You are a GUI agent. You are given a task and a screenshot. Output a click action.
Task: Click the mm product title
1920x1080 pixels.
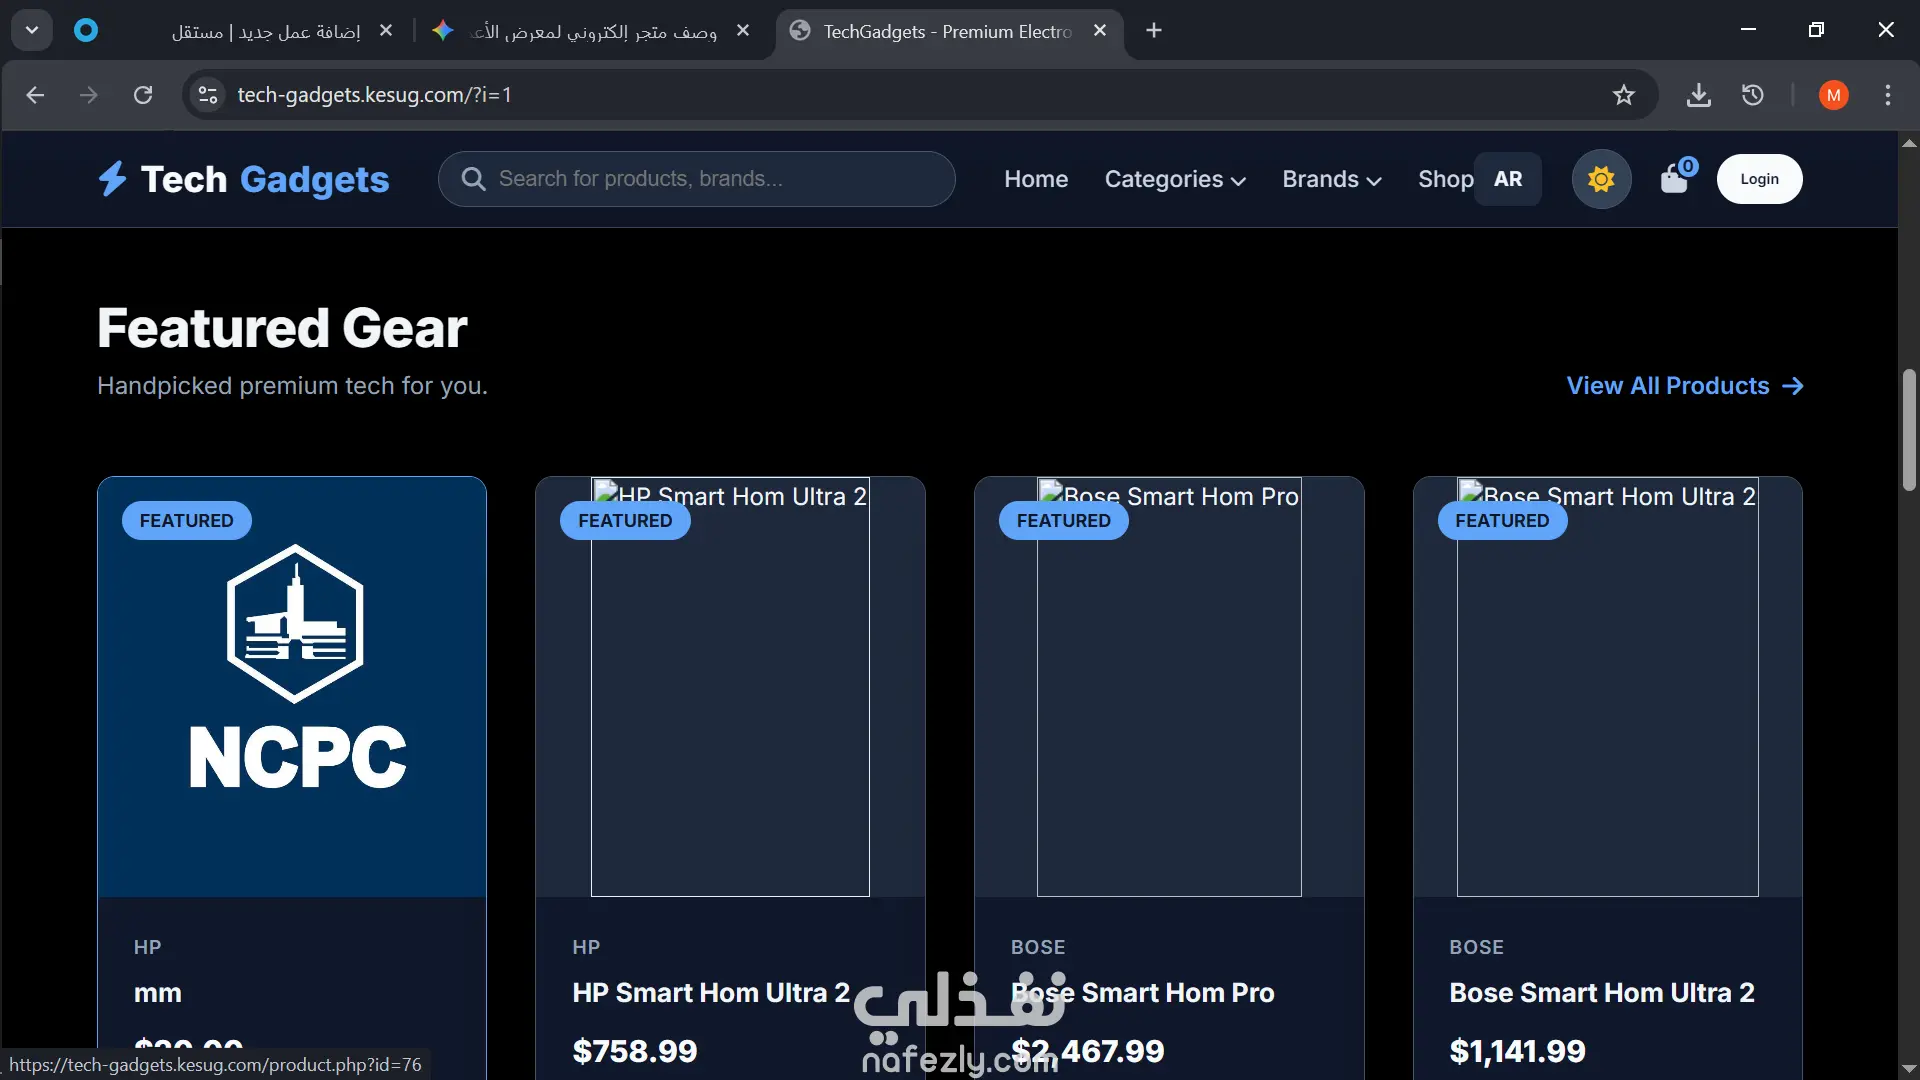tap(158, 993)
